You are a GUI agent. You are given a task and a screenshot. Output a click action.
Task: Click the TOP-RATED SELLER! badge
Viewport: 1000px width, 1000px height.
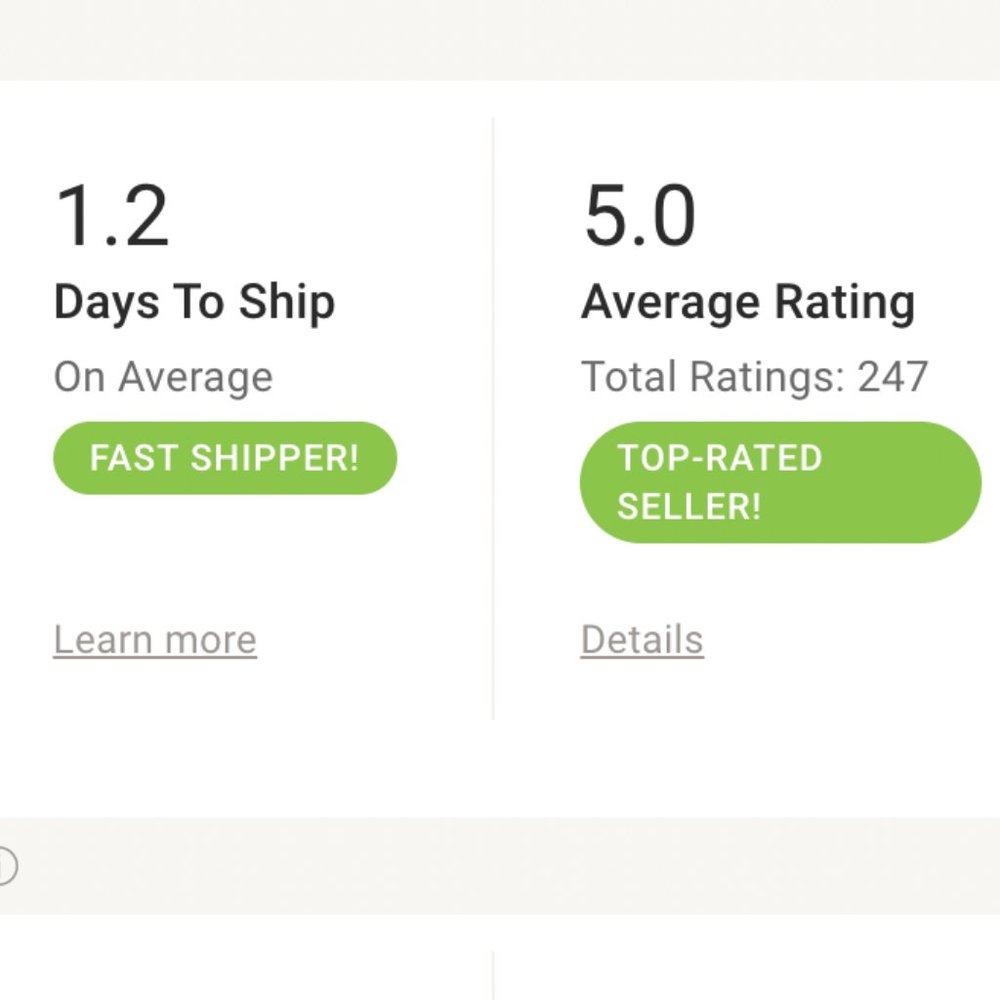pos(780,482)
